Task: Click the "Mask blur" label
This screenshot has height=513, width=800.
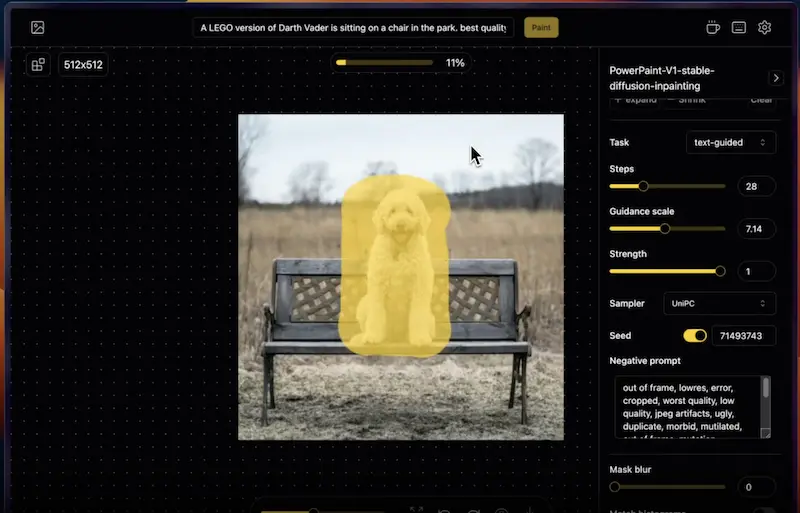Action: click(x=630, y=470)
